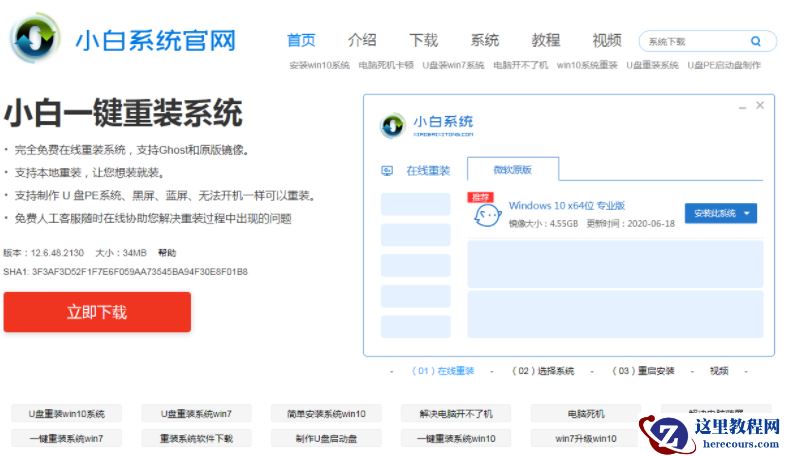Screen dimensions: 785x456
Task: Select the (02) 选择系统 step
Action: [x=543, y=371]
